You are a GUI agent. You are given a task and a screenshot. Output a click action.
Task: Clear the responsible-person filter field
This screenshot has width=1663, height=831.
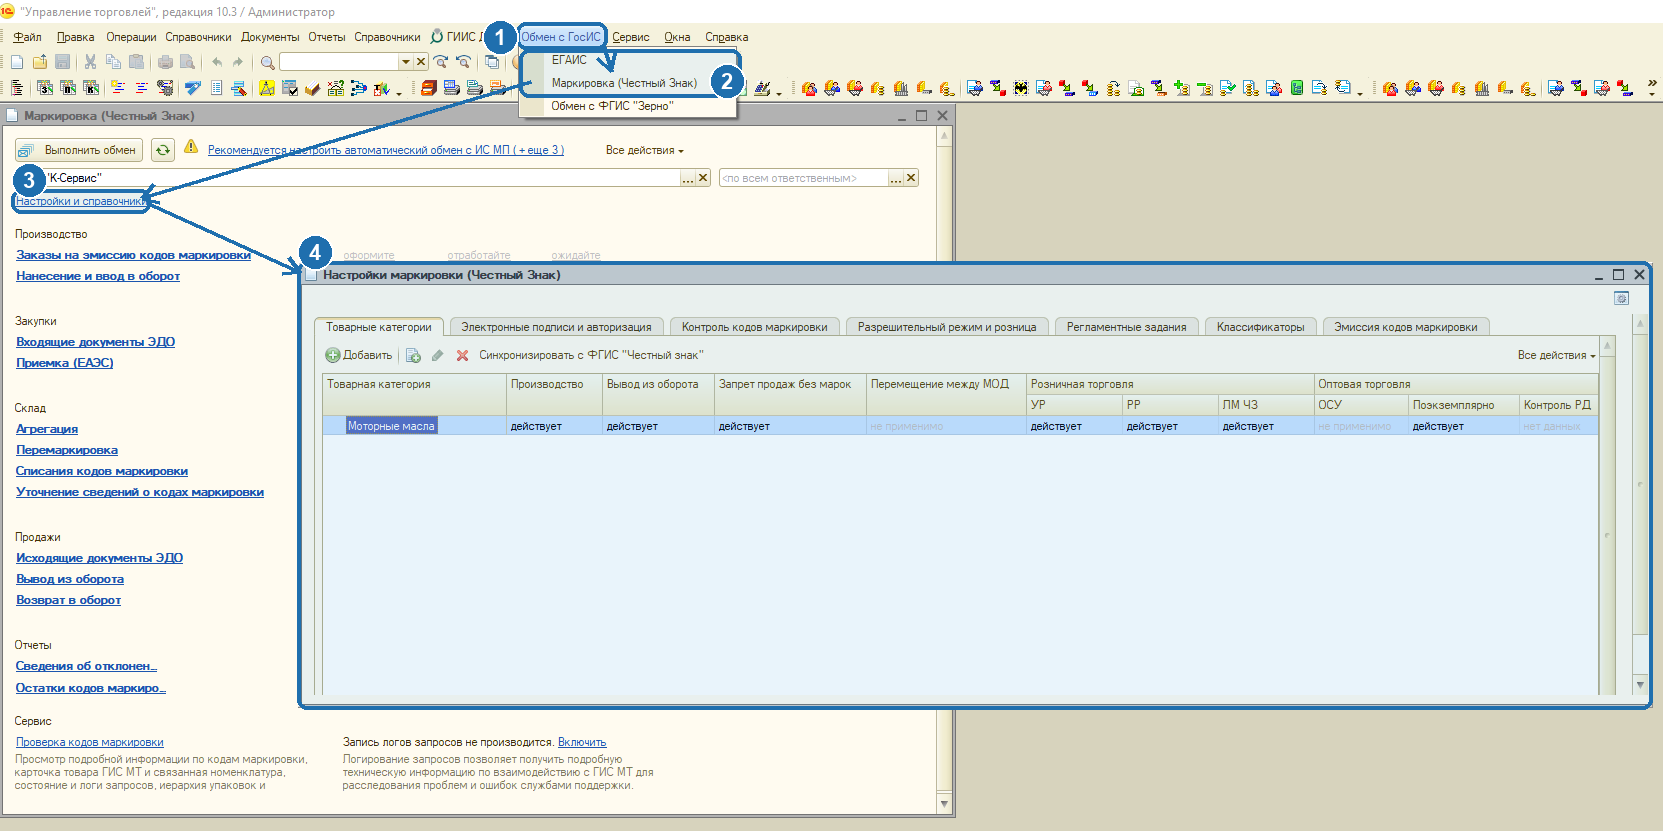[x=911, y=178]
